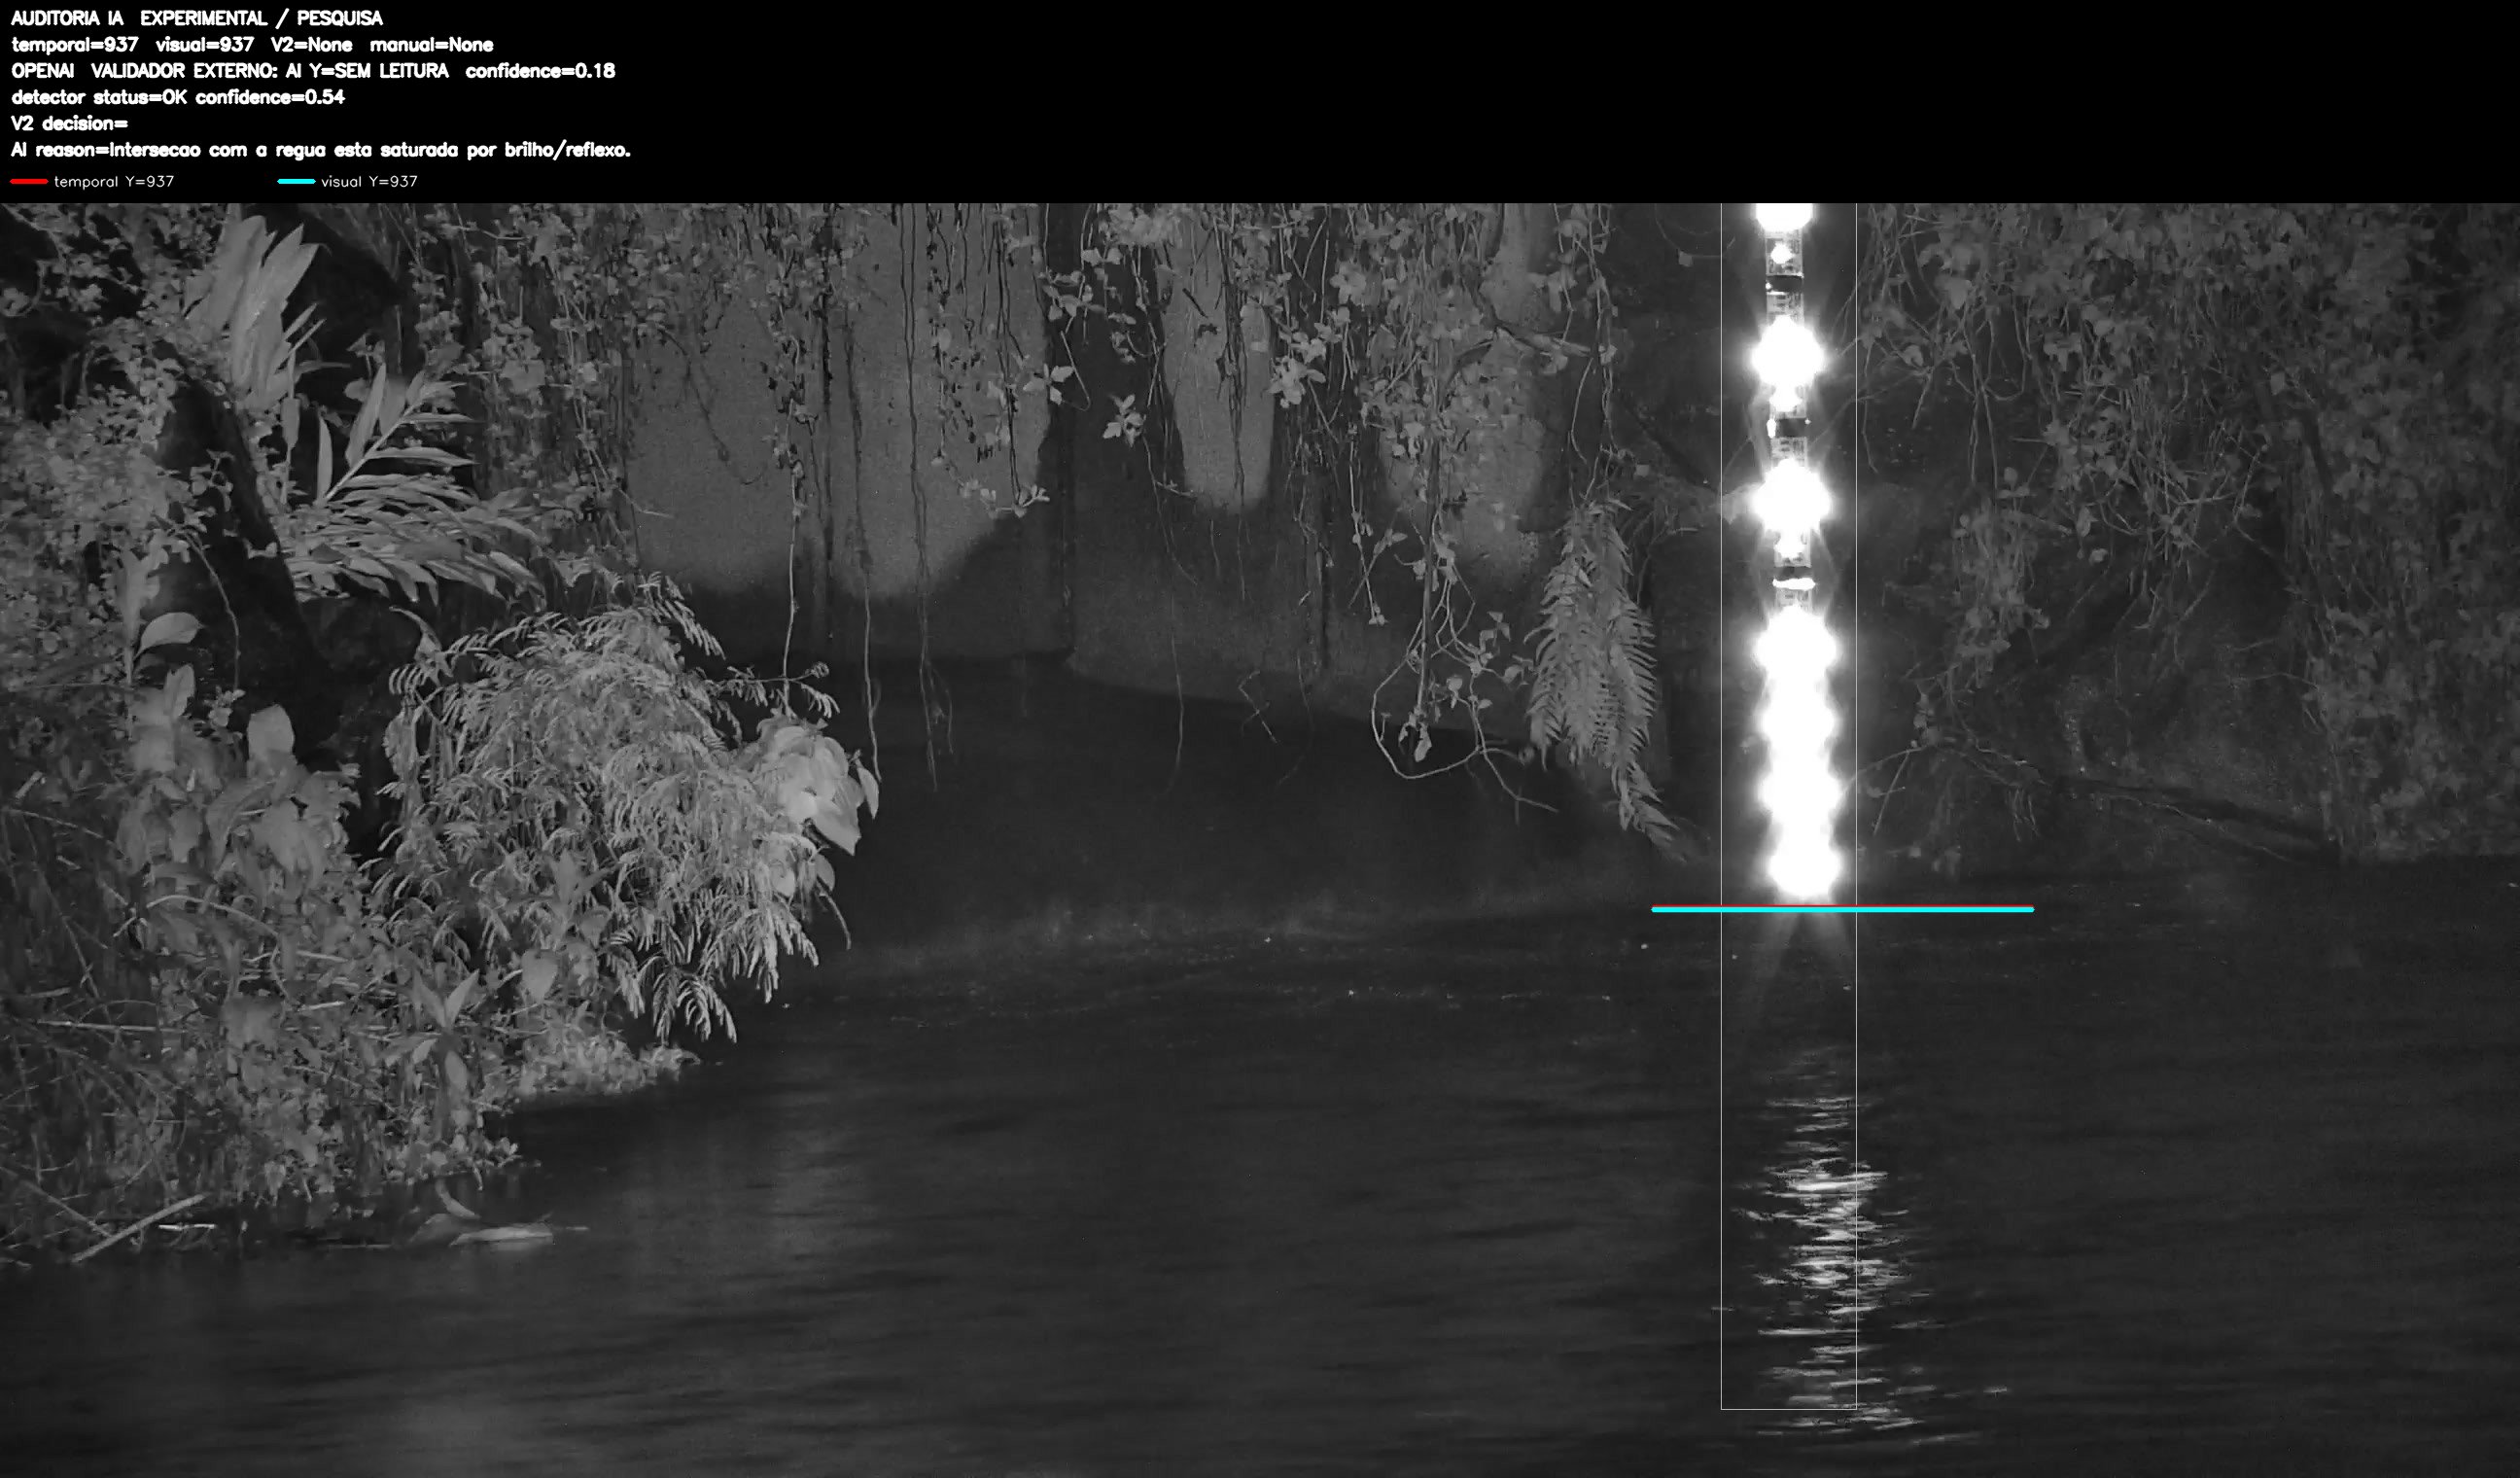This screenshot has height=1478, width=2520.
Task: Select the 'OPENAI VALIDADOR EXTERNO' text
Action: [x=143, y=71]
